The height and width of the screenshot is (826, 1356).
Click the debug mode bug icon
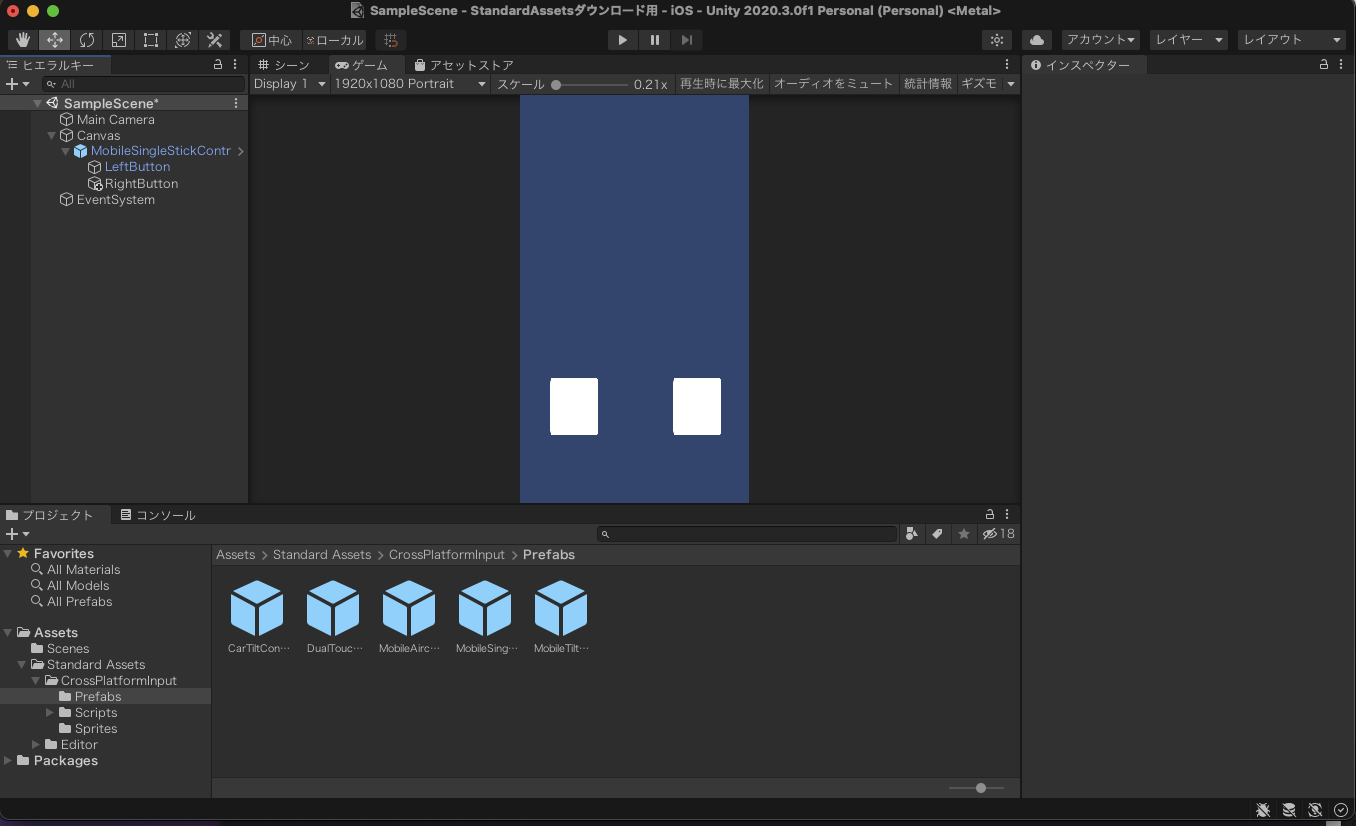(1263, 810)
